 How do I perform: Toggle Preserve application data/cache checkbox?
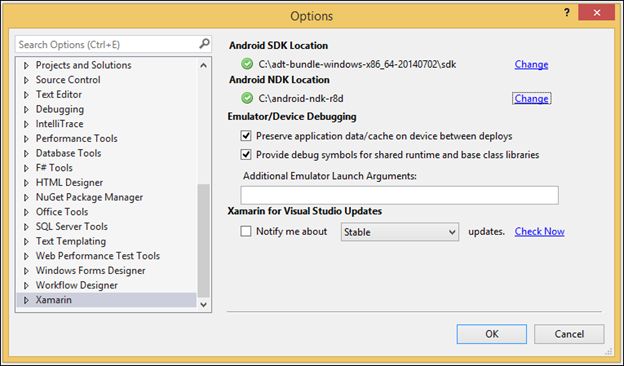point(246,136)
